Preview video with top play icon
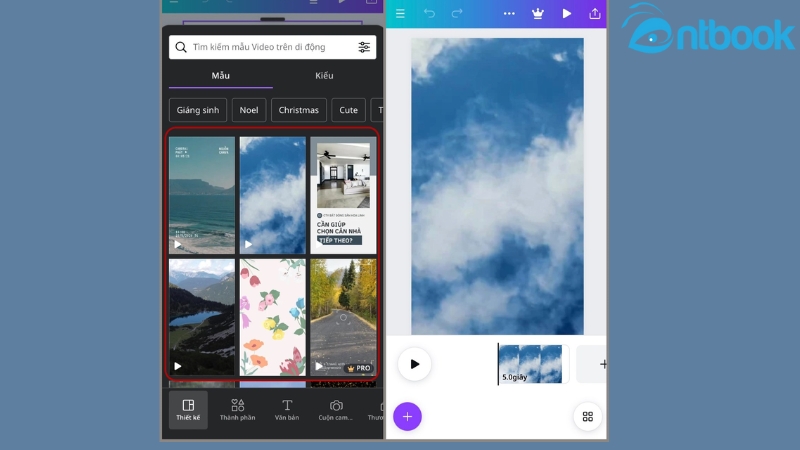 [566, 14]
